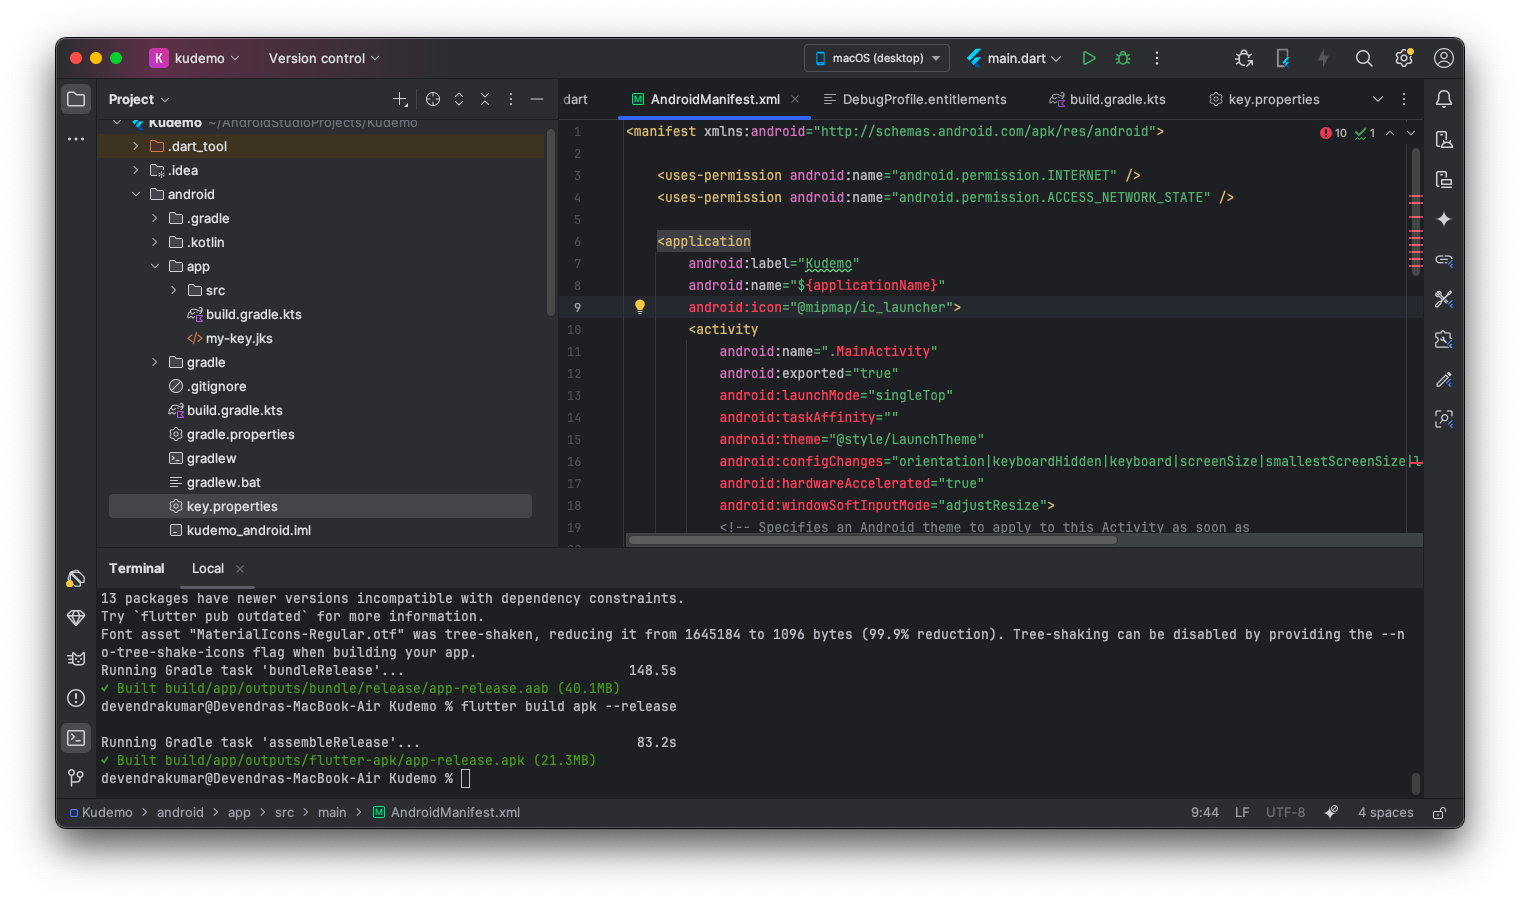The width and height of the screenshot is (1520, 902).
Task: Expand the src folder
Action: (174, 290)
